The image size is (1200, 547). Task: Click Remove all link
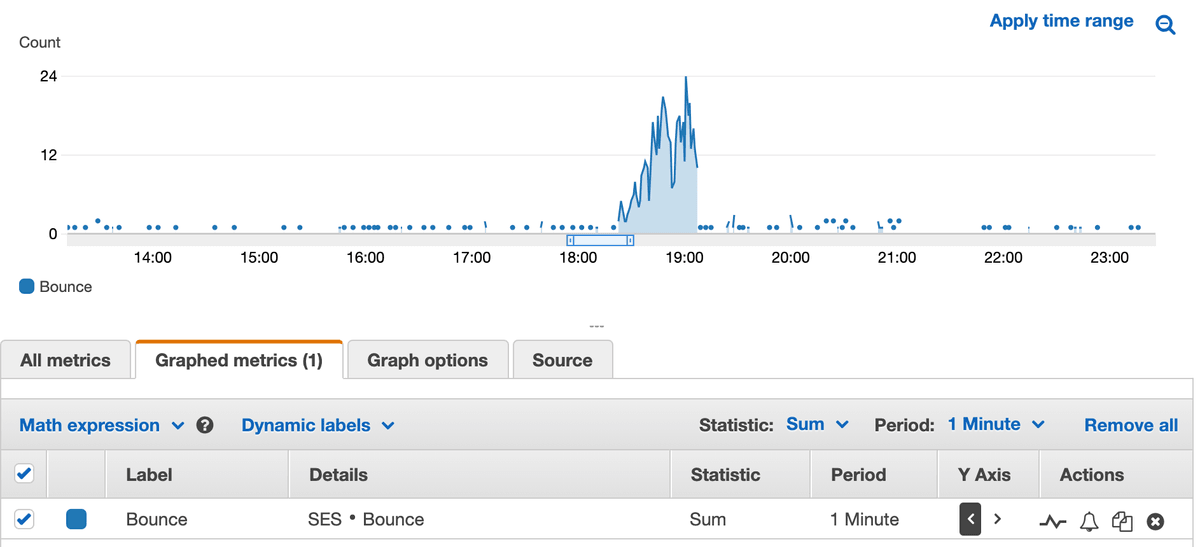point(1130,425)
